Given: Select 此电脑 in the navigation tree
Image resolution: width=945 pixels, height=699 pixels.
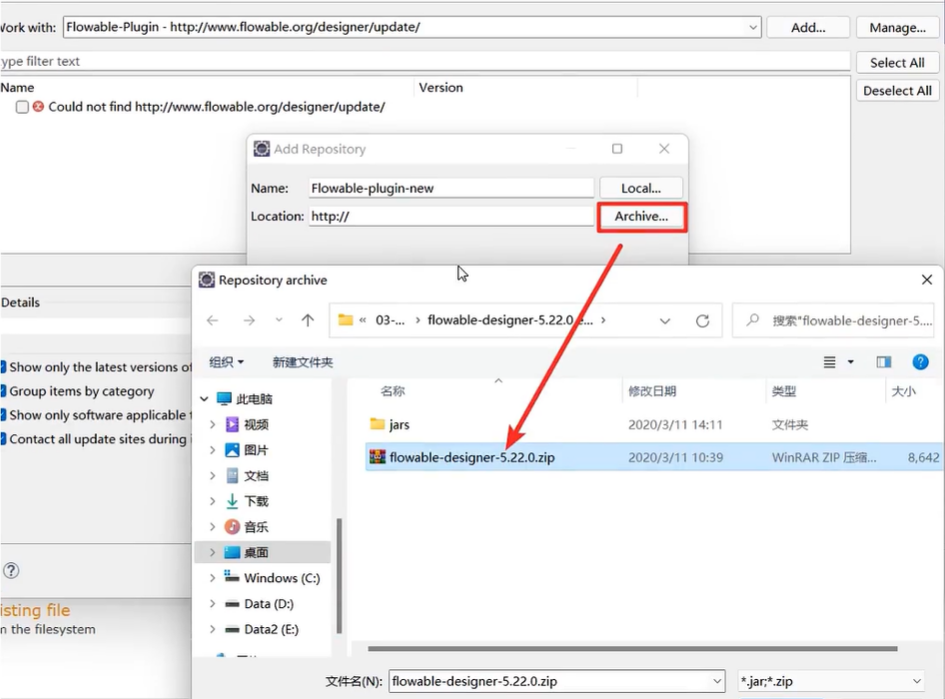Looking at the screenshot, I should point(254,399).
